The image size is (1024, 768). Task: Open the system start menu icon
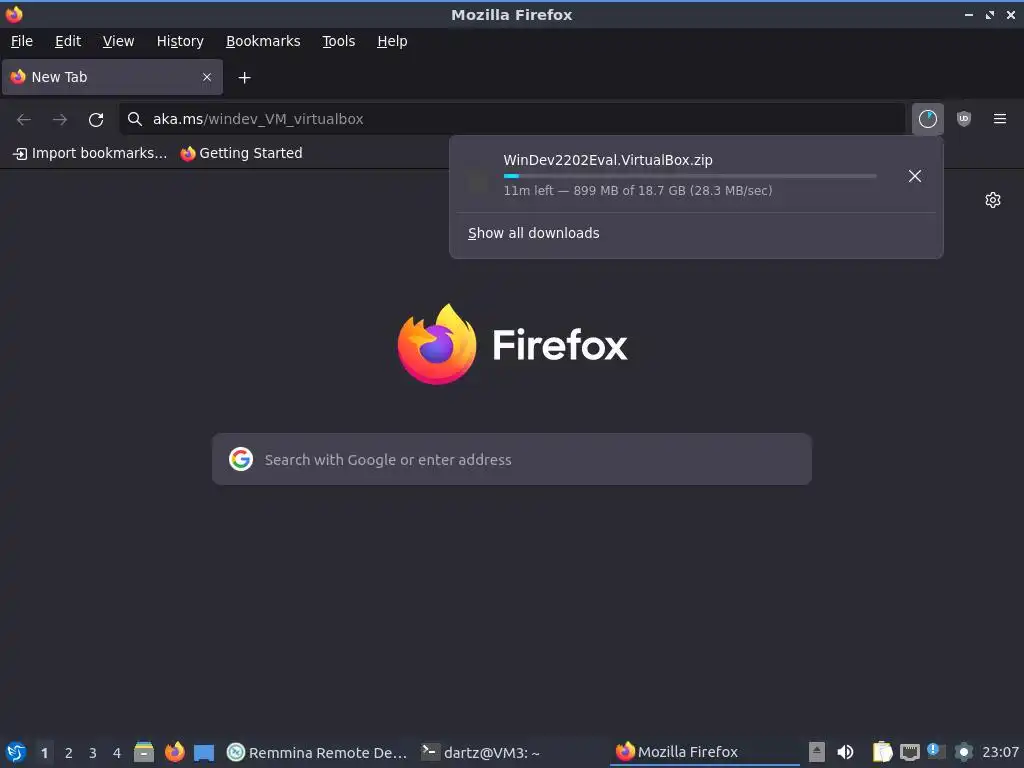[x=16, y=752]
